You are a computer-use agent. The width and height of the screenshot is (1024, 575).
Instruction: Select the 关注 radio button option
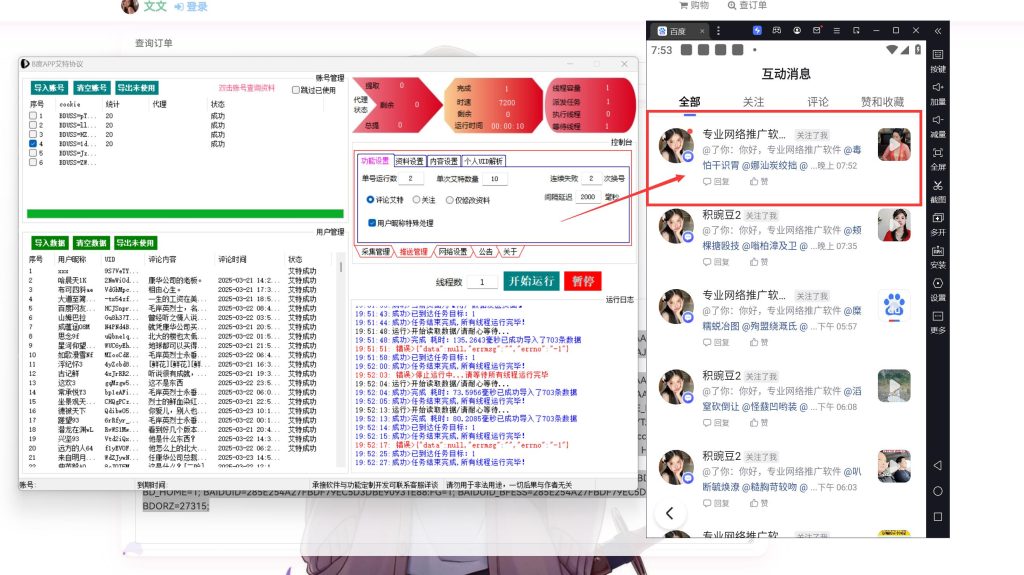tap(416, 200)
